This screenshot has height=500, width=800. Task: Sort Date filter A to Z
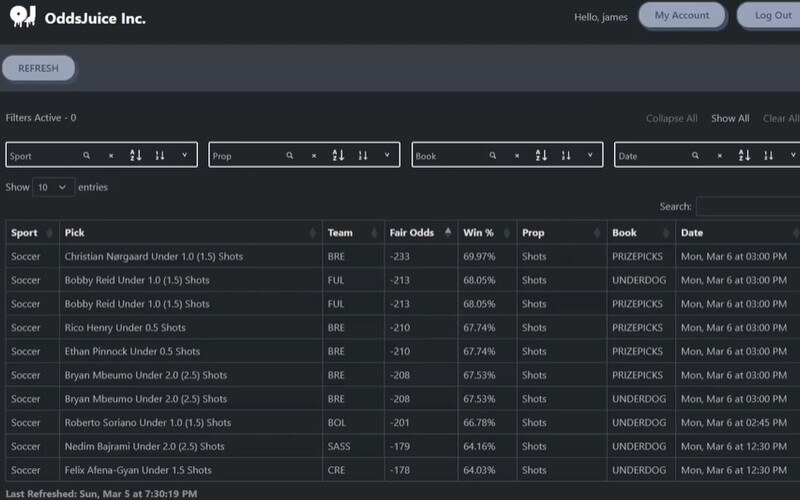pos(744,155)
